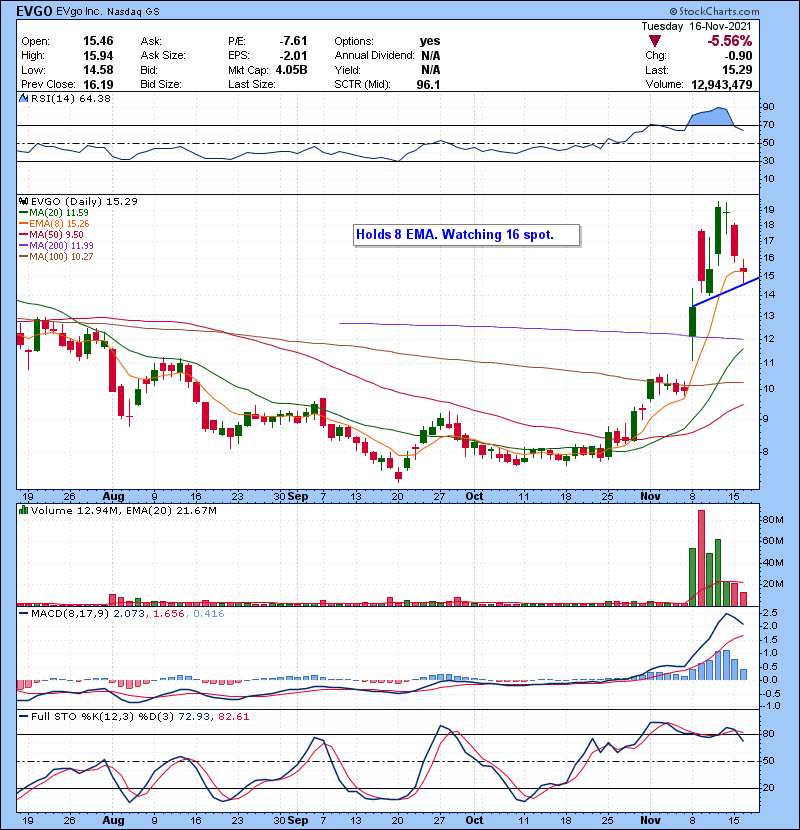Select the EPS value -2.01

(x=293, y=56)
